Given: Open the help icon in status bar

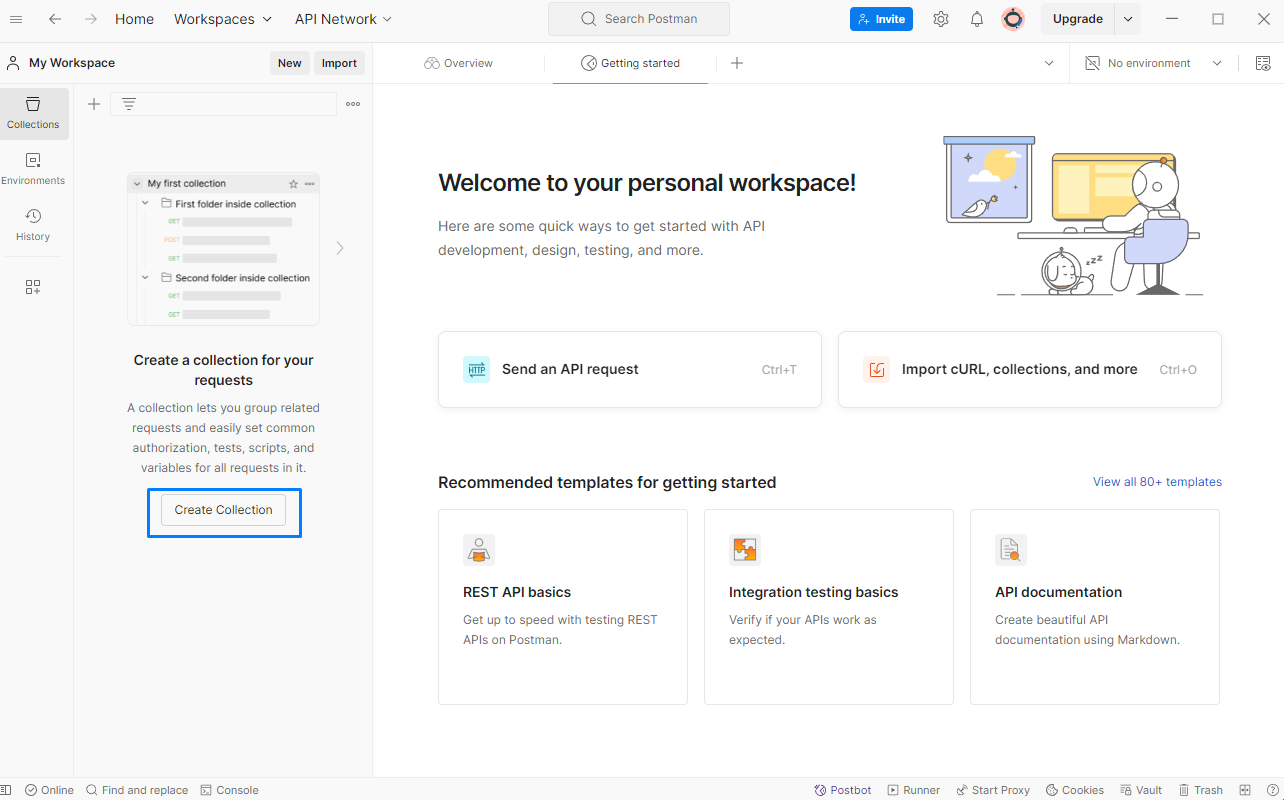Looking at the screenshot, I should click(1272, 790).
